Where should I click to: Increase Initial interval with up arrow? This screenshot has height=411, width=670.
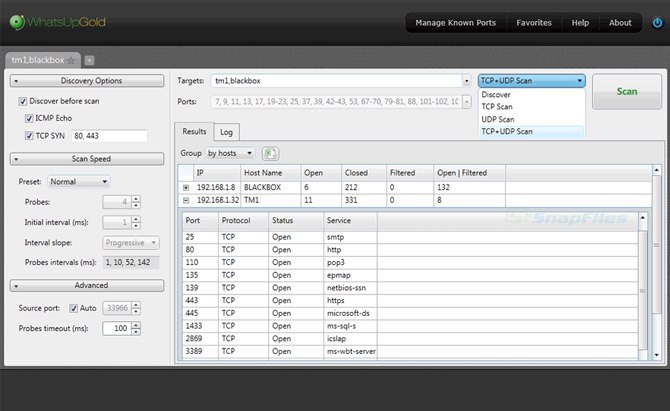136,219
